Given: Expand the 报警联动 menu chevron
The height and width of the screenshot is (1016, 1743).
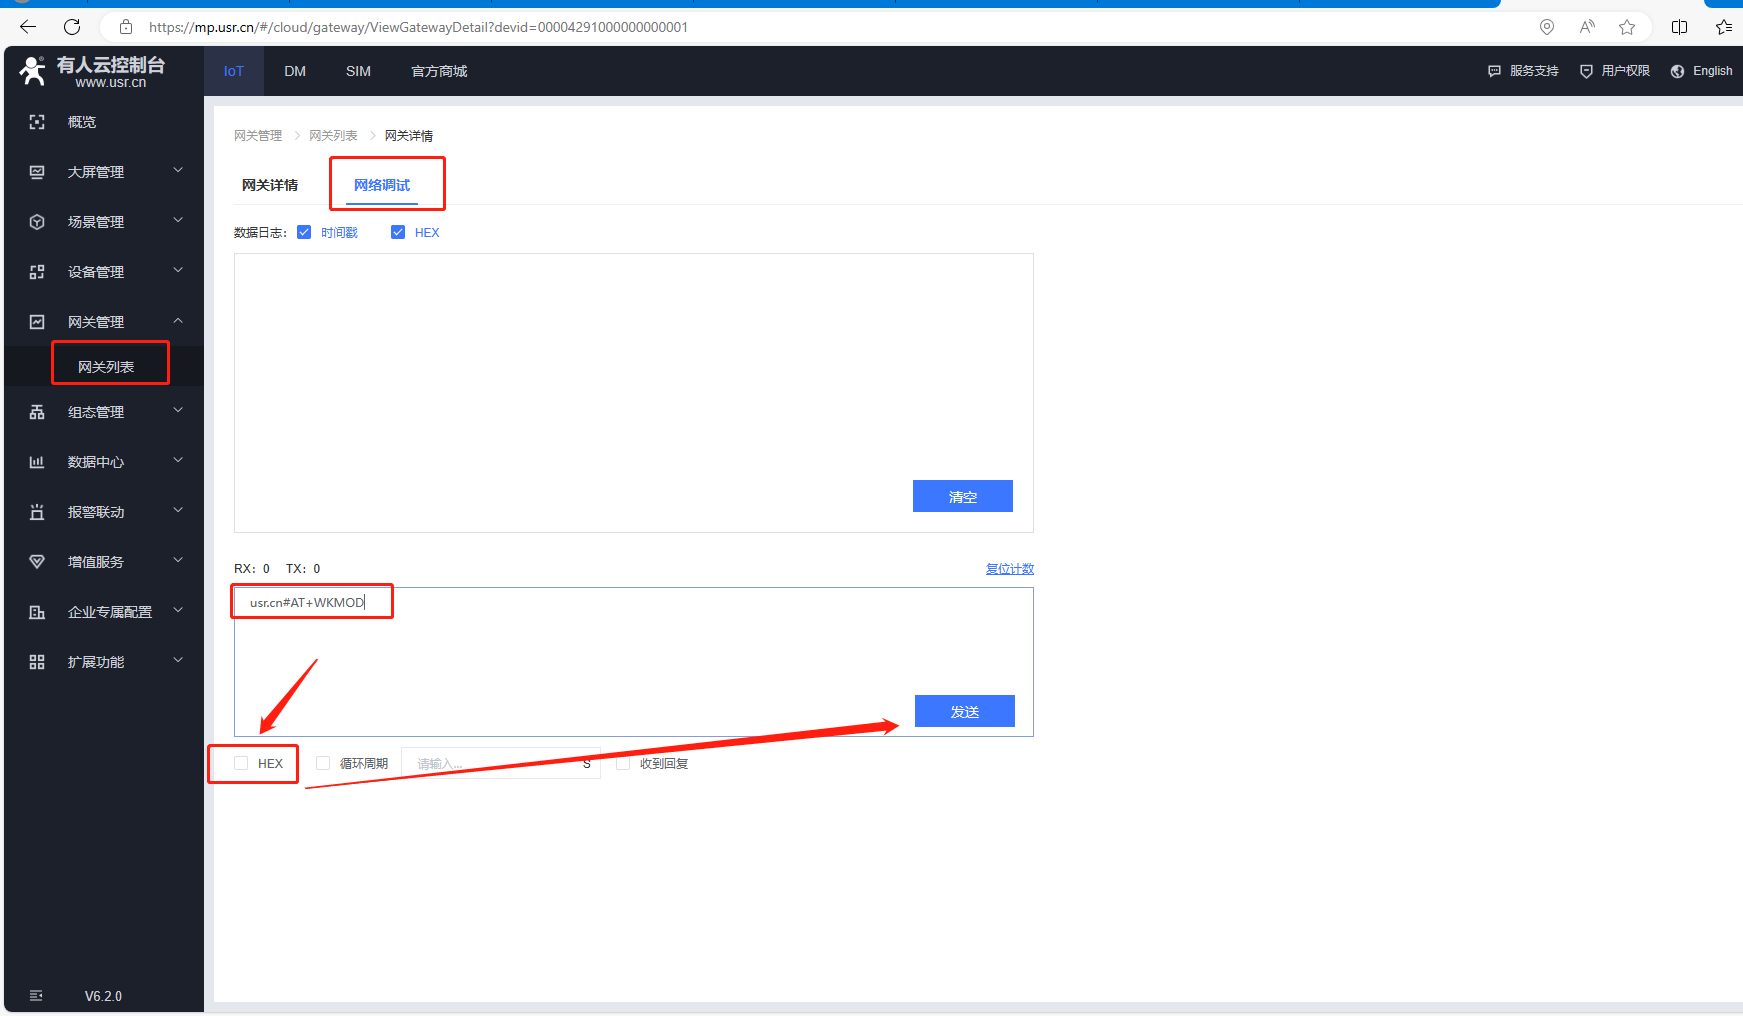Looking at the screenshot, I should (x=178, y=511).
